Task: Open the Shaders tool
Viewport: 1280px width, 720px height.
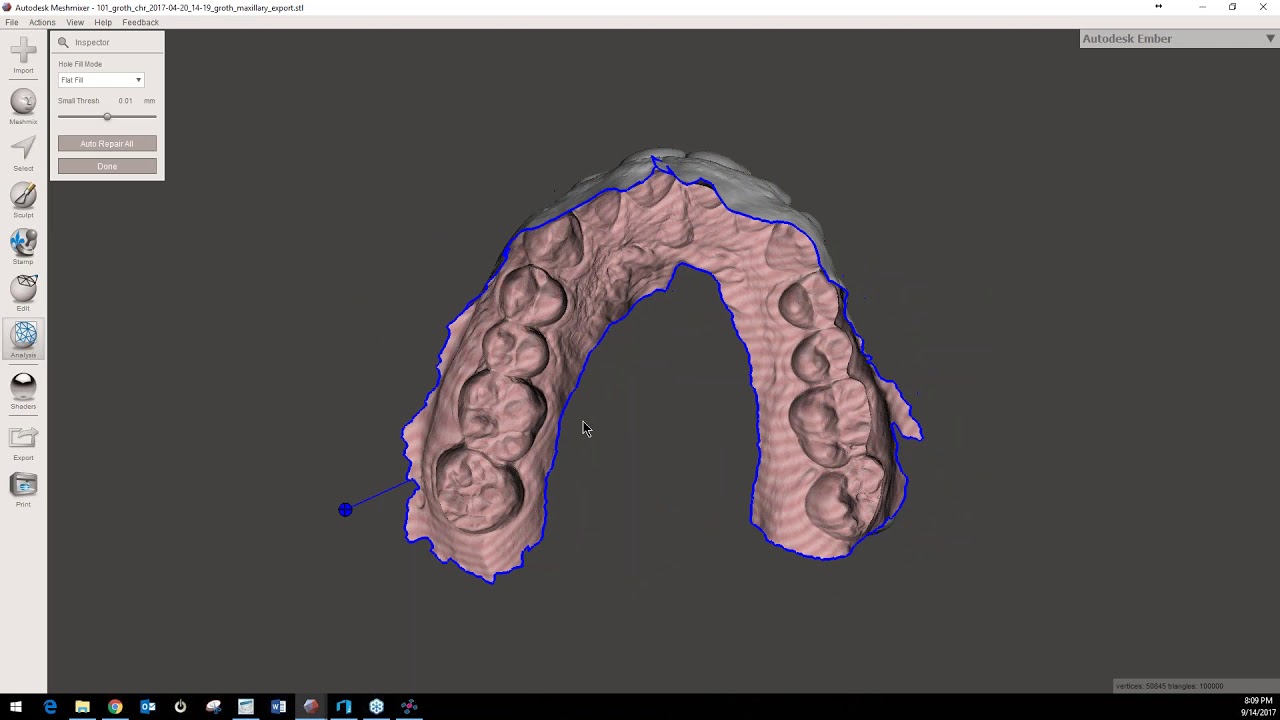Action: click(x=23, y=391)
